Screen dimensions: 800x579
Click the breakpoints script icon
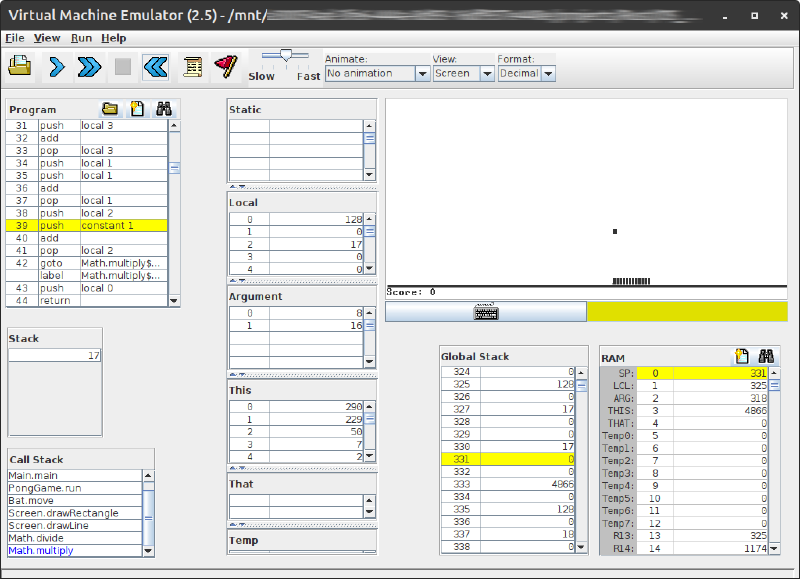coord(190,66)
